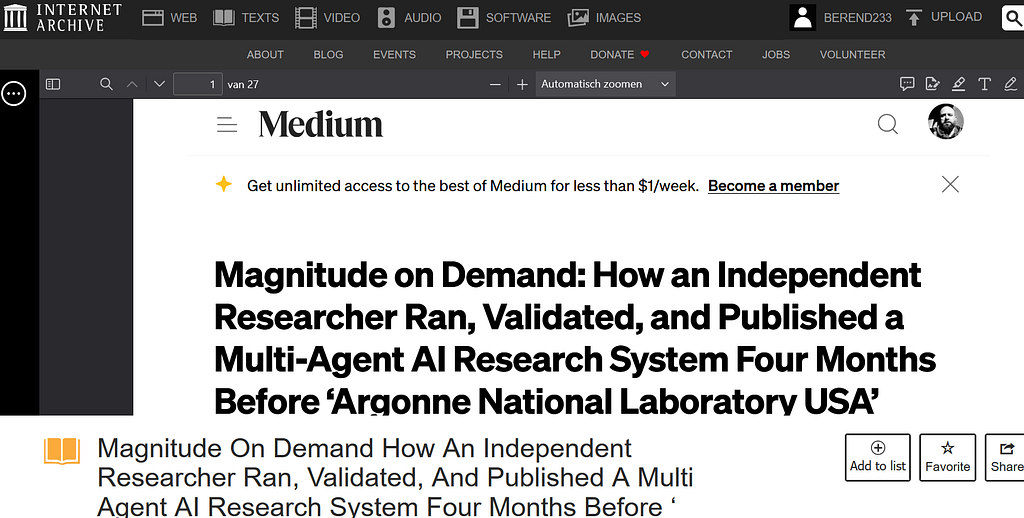Open the Video filmstrip icon
The width and height of the screenshot is (1024, 518).
[x=306, y=18]
